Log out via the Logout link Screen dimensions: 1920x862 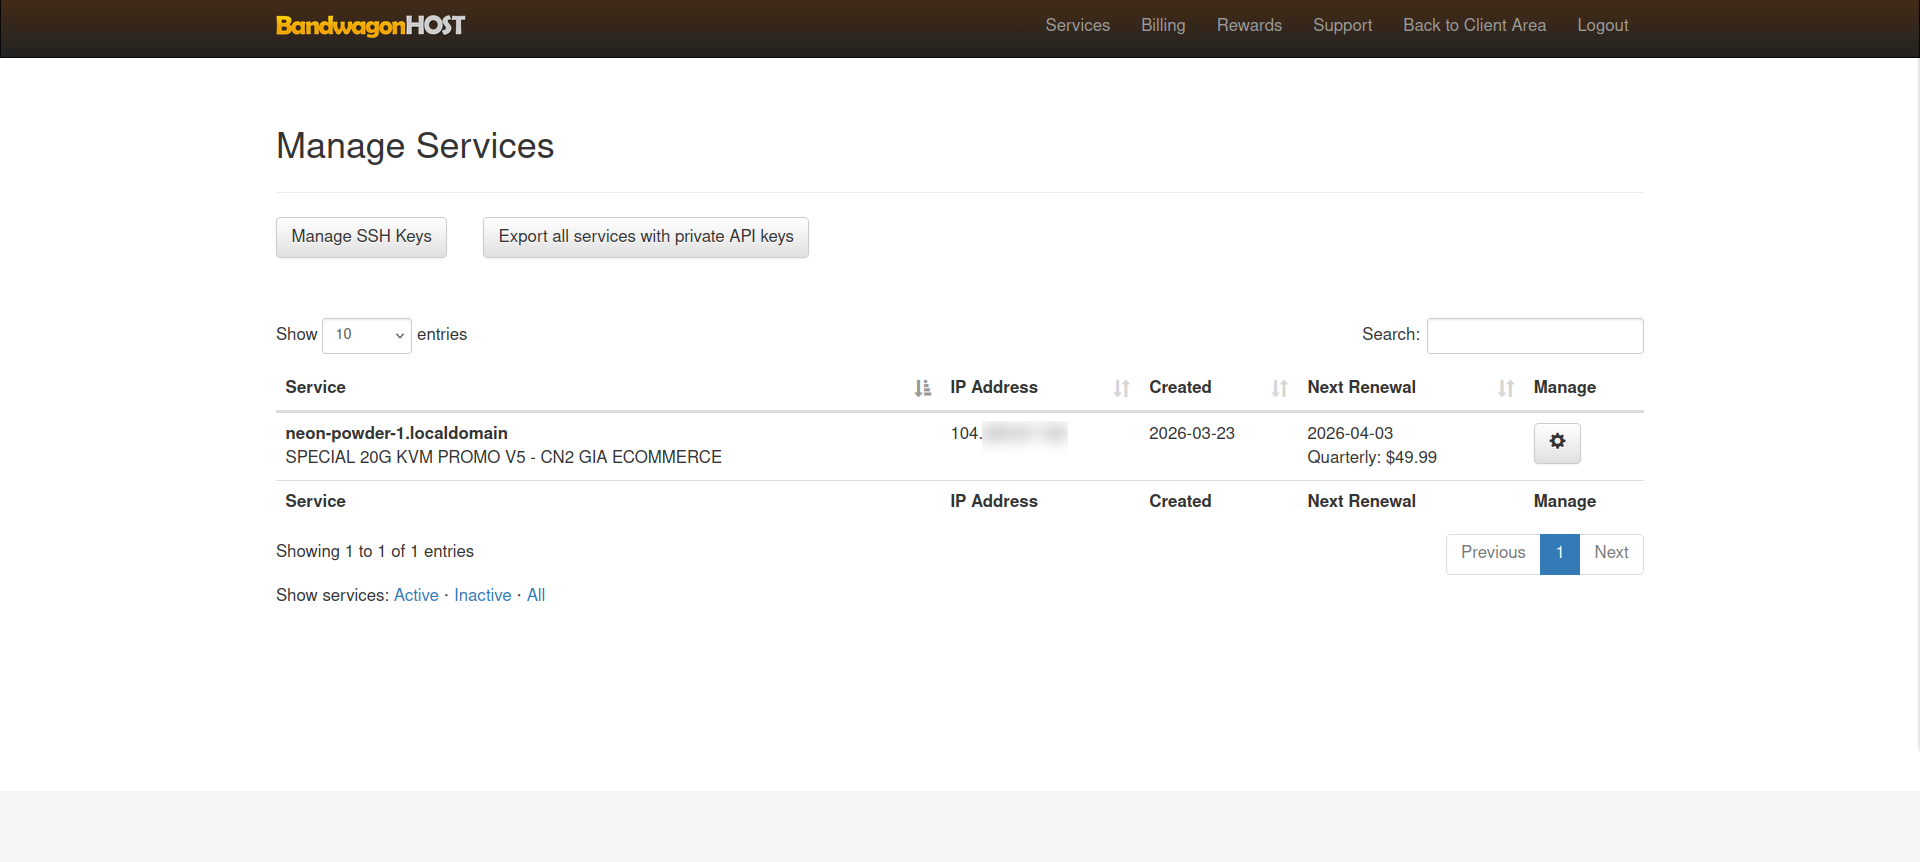coord(1602,26)
